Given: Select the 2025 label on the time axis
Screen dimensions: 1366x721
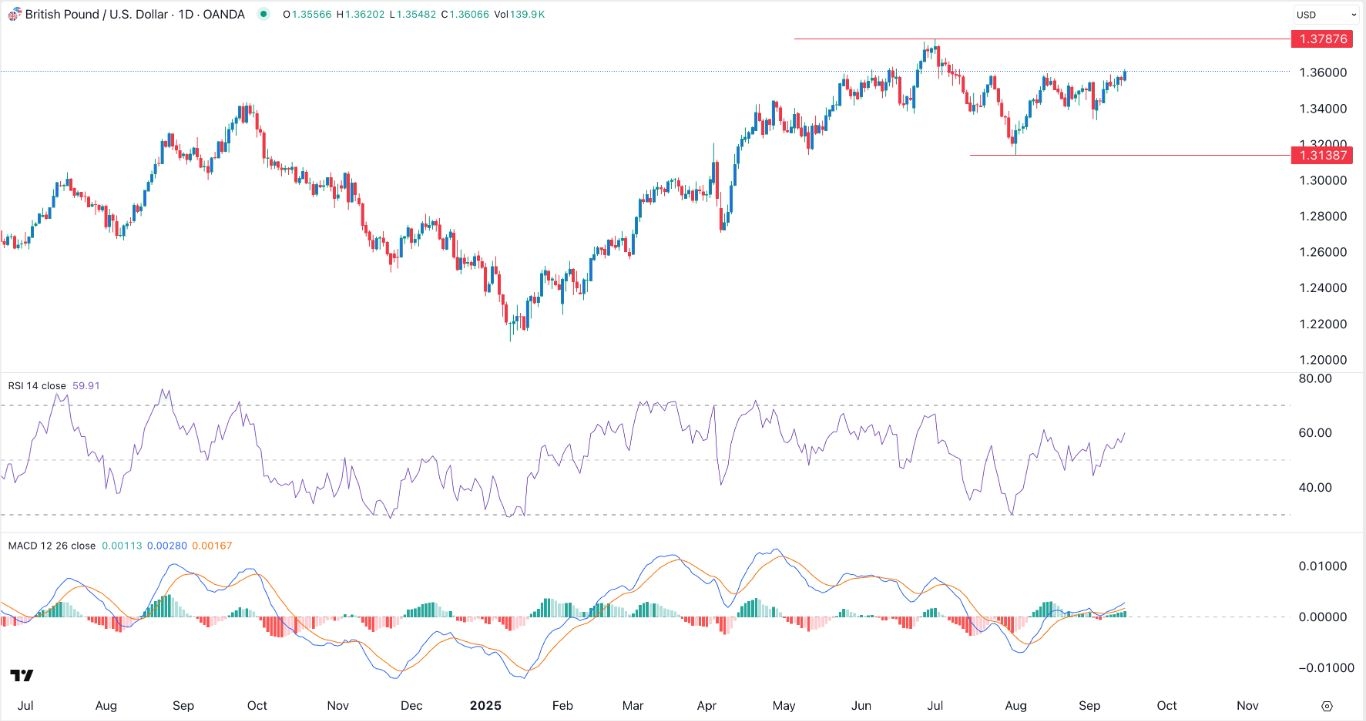Looking at the screenshot, I should click(x=486, y=705).
